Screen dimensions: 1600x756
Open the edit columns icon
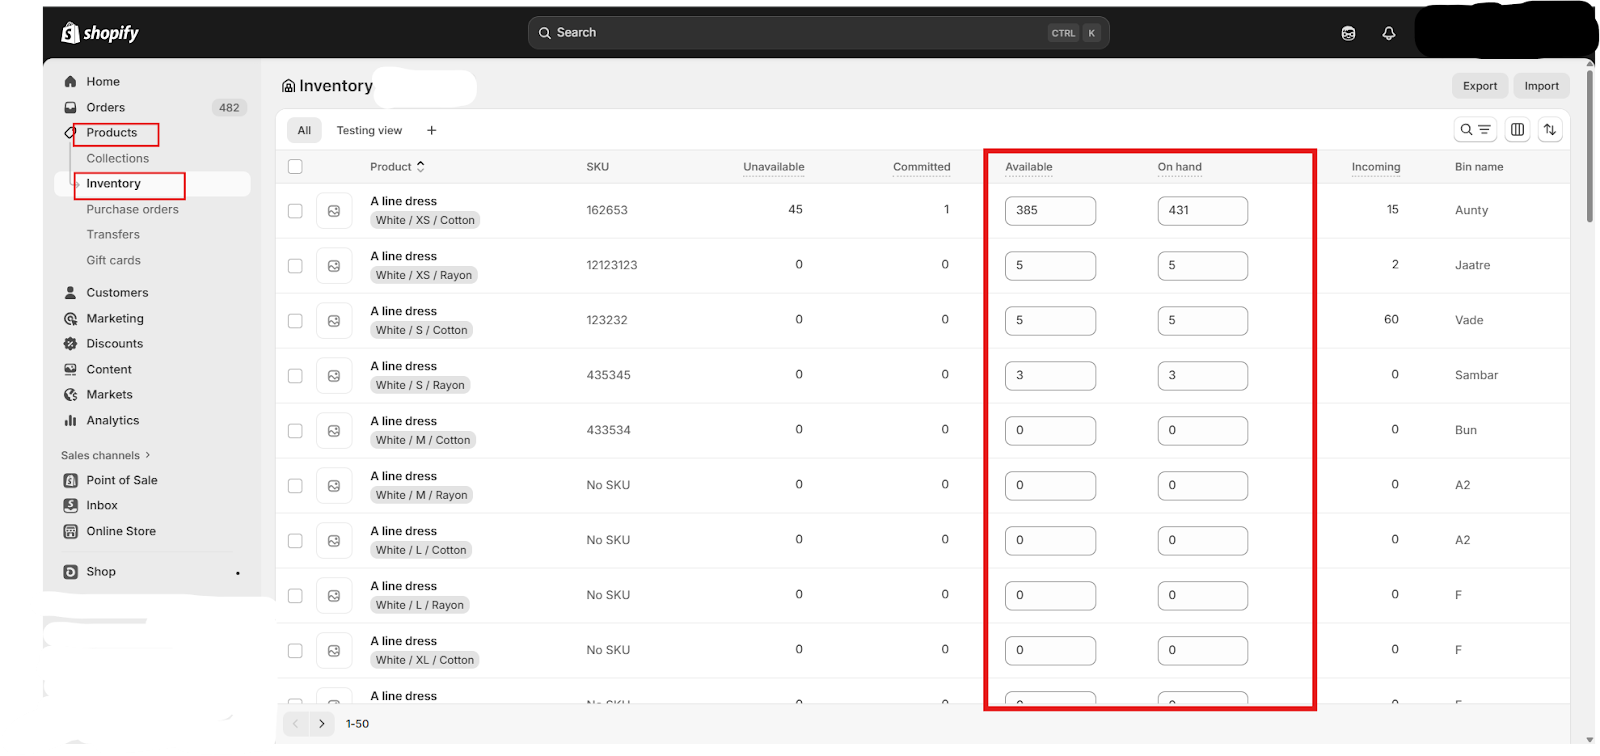[1517, 130]
